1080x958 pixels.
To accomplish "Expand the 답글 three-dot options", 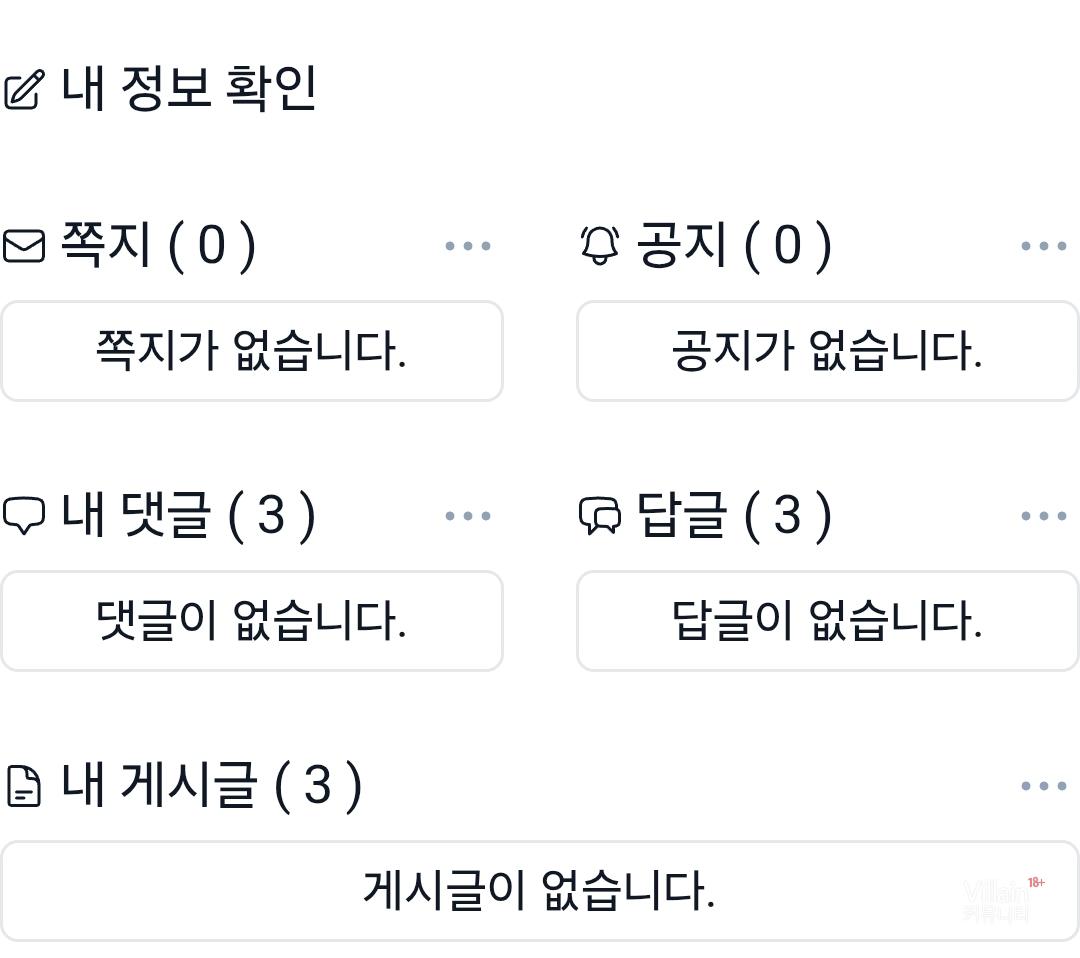I will click(x=1044, y=516).
